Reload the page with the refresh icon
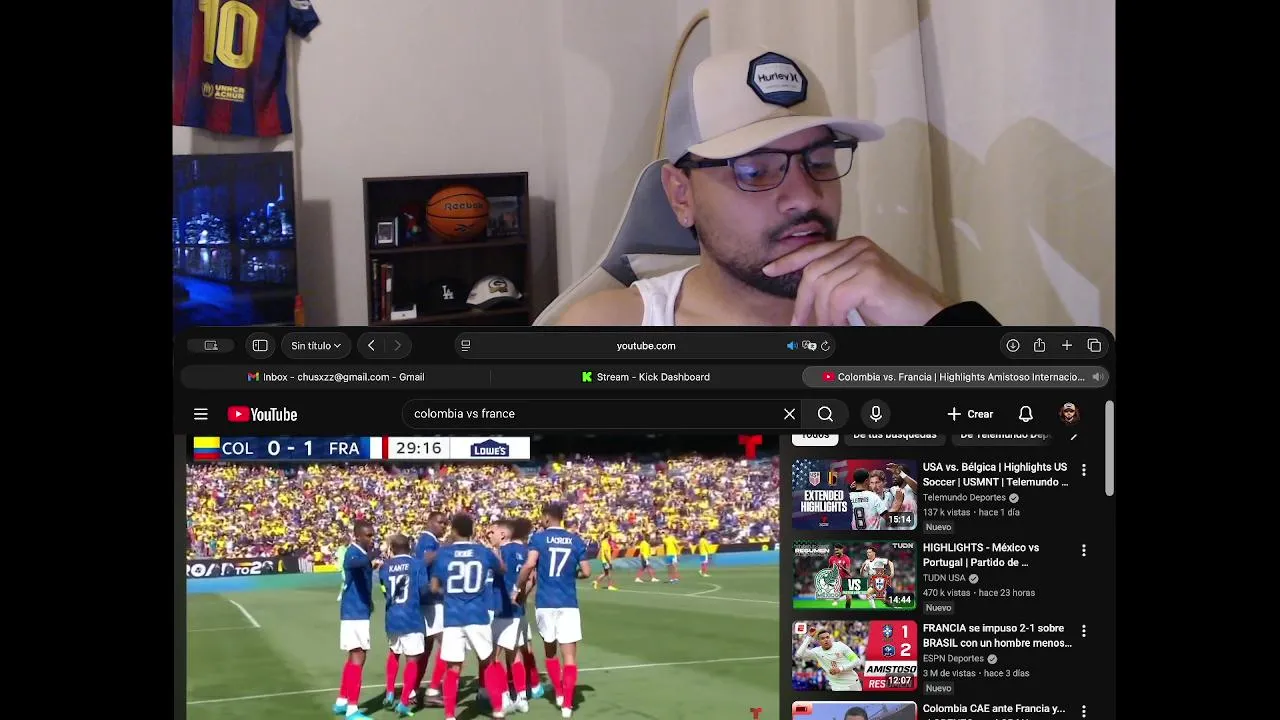Image resolution: width=1280 pixels, height=720 pixels. pos(825,345)
